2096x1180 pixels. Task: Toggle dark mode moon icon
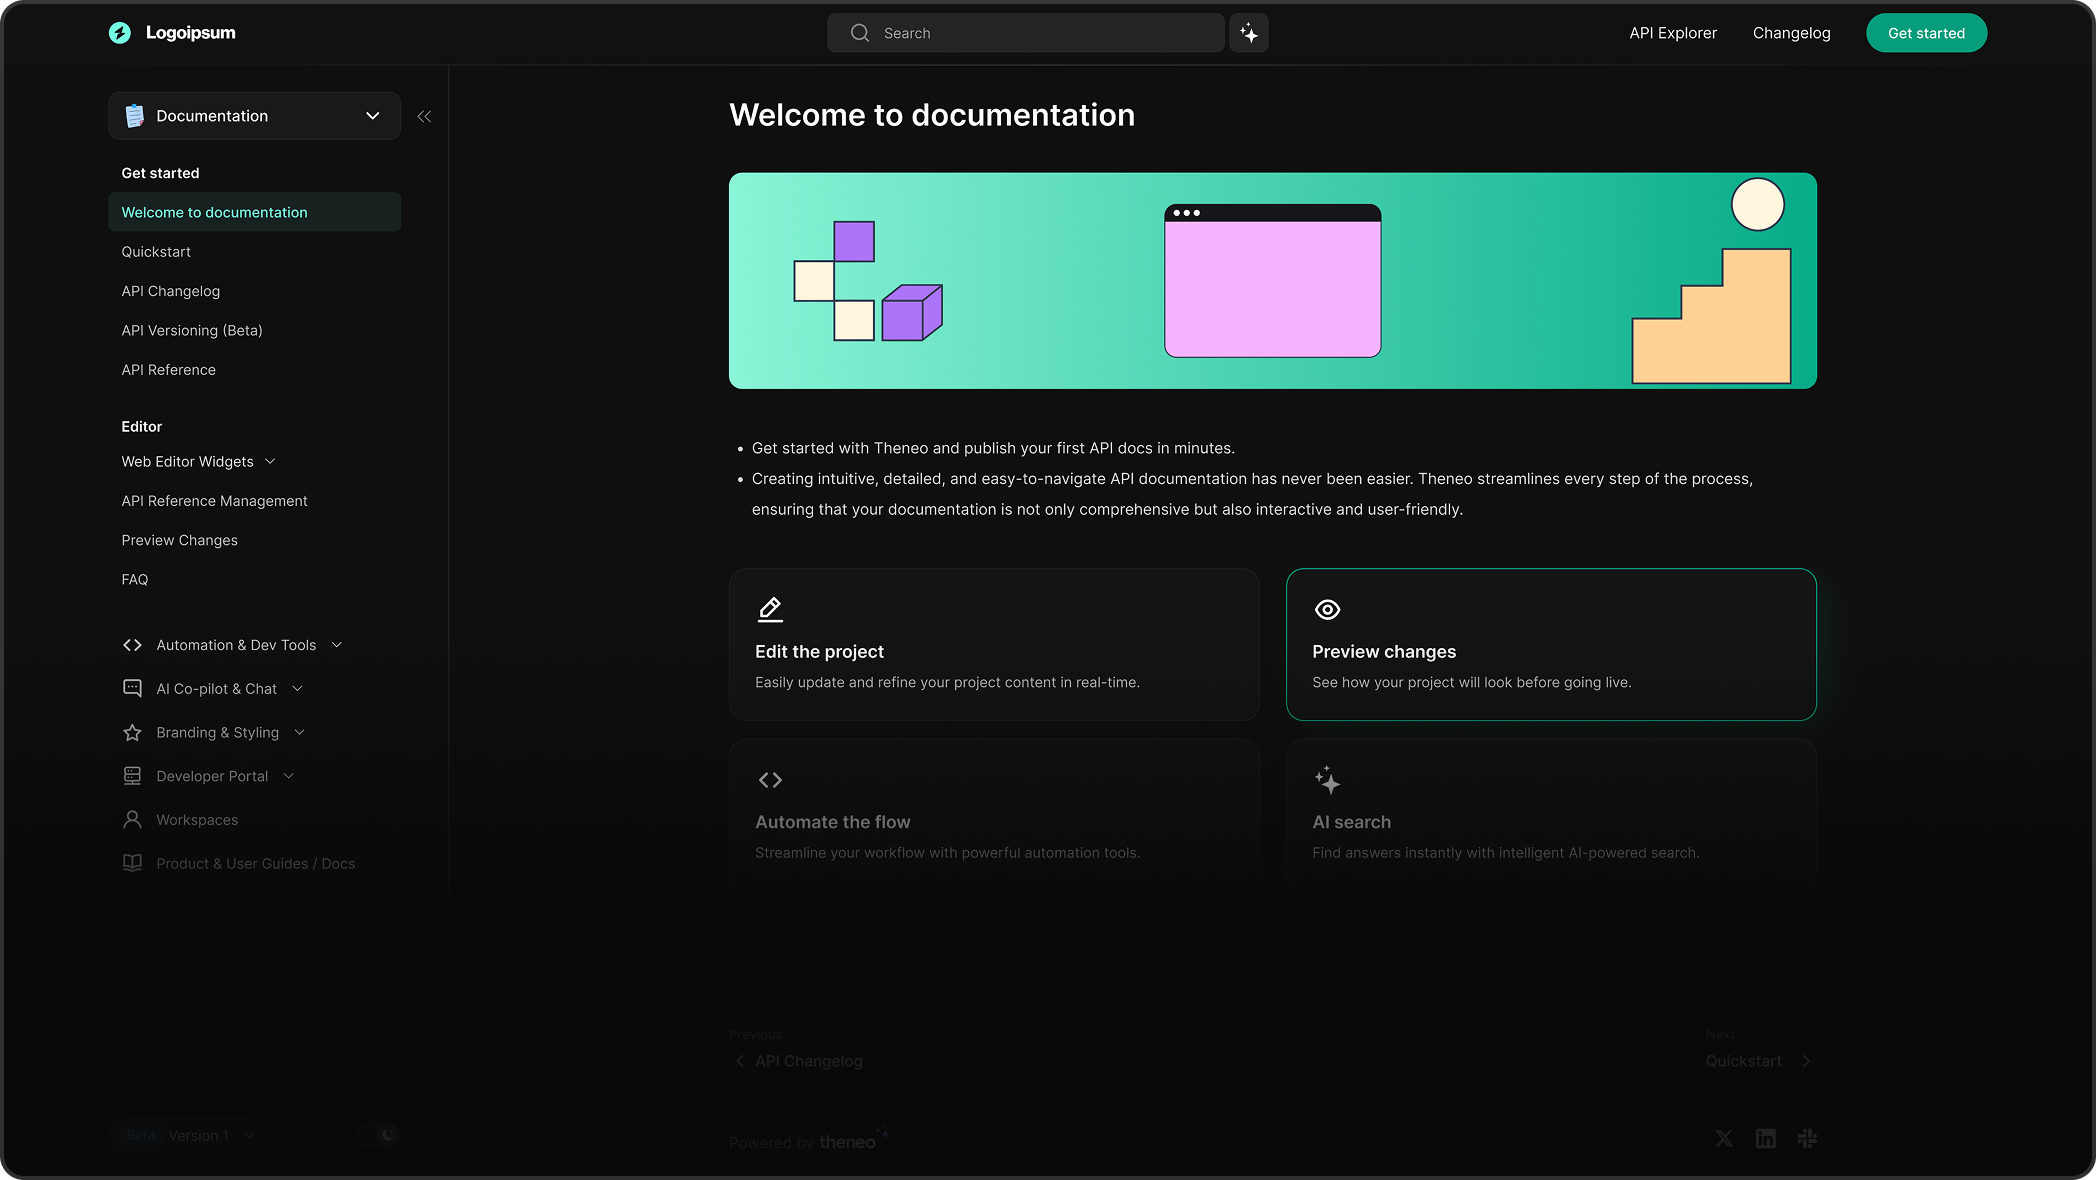coord(388,1134)
